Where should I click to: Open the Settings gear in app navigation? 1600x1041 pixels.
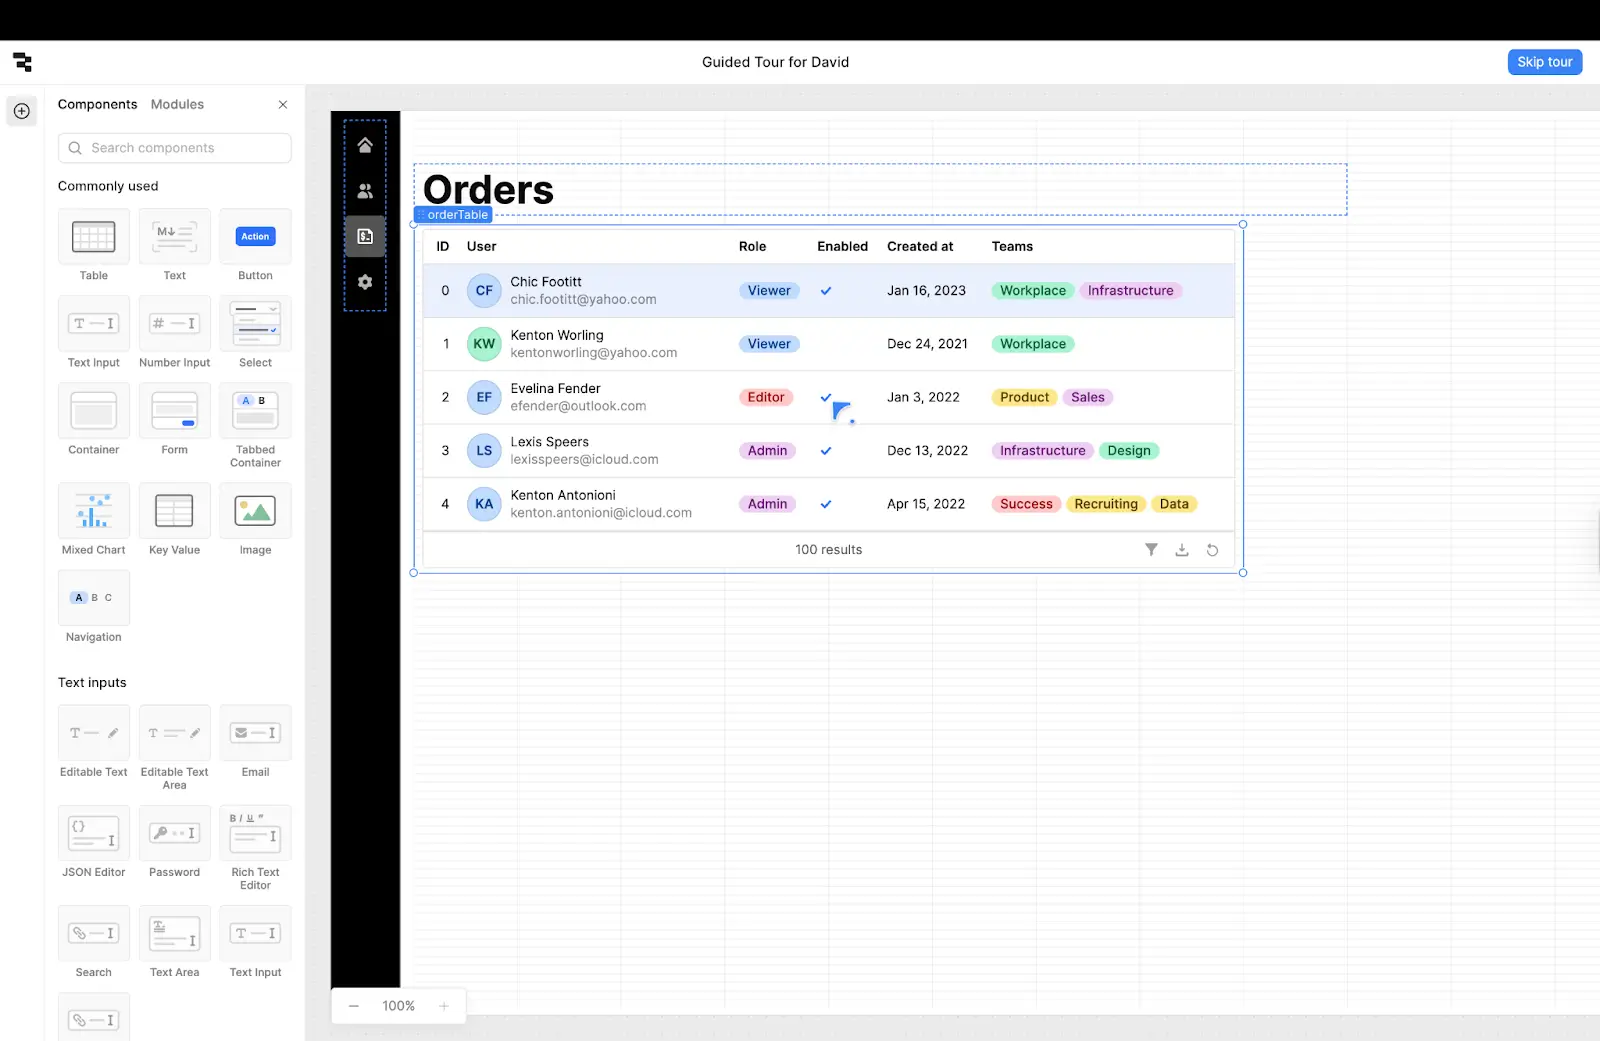tap(365, 282)
